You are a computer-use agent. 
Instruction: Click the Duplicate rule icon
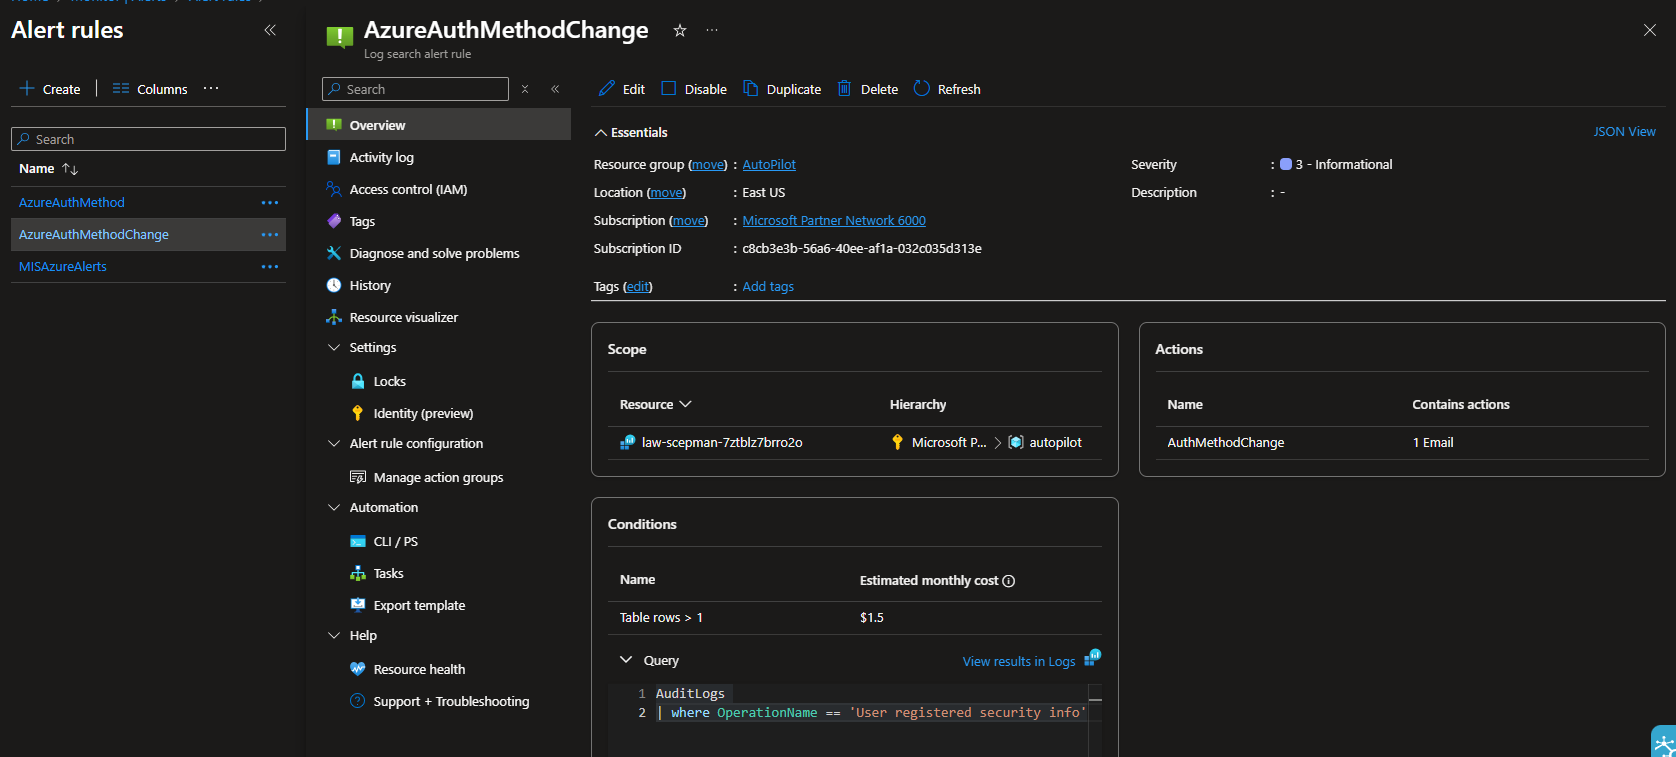(751, 89)
